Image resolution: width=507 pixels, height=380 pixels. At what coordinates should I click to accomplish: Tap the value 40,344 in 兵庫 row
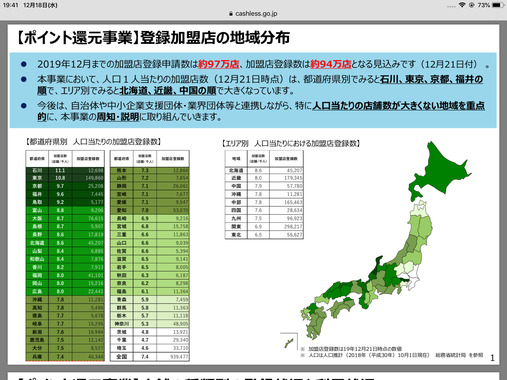[96, 357]
